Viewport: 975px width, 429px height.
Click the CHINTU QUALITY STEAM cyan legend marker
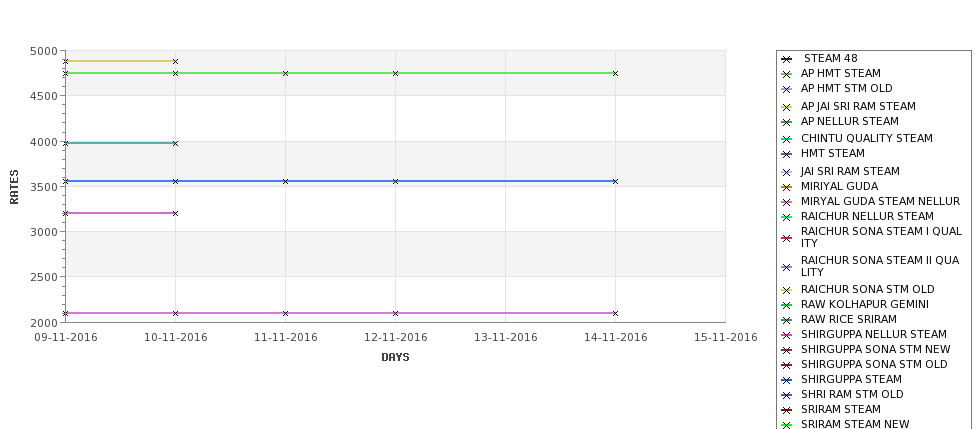pos(787,139)
